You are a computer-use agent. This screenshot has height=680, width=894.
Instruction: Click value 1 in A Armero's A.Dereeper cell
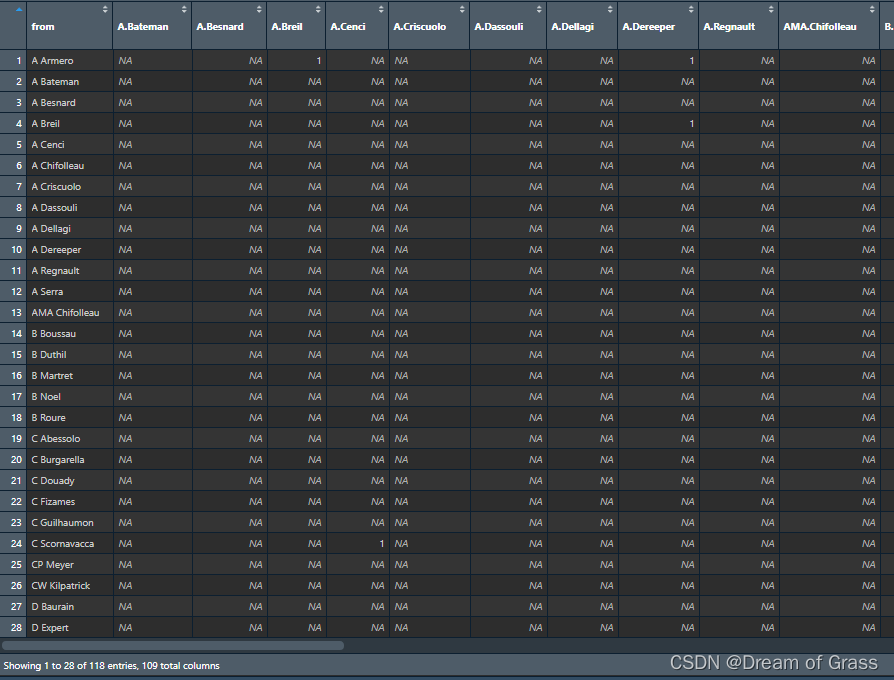click(x=692, y=60)
